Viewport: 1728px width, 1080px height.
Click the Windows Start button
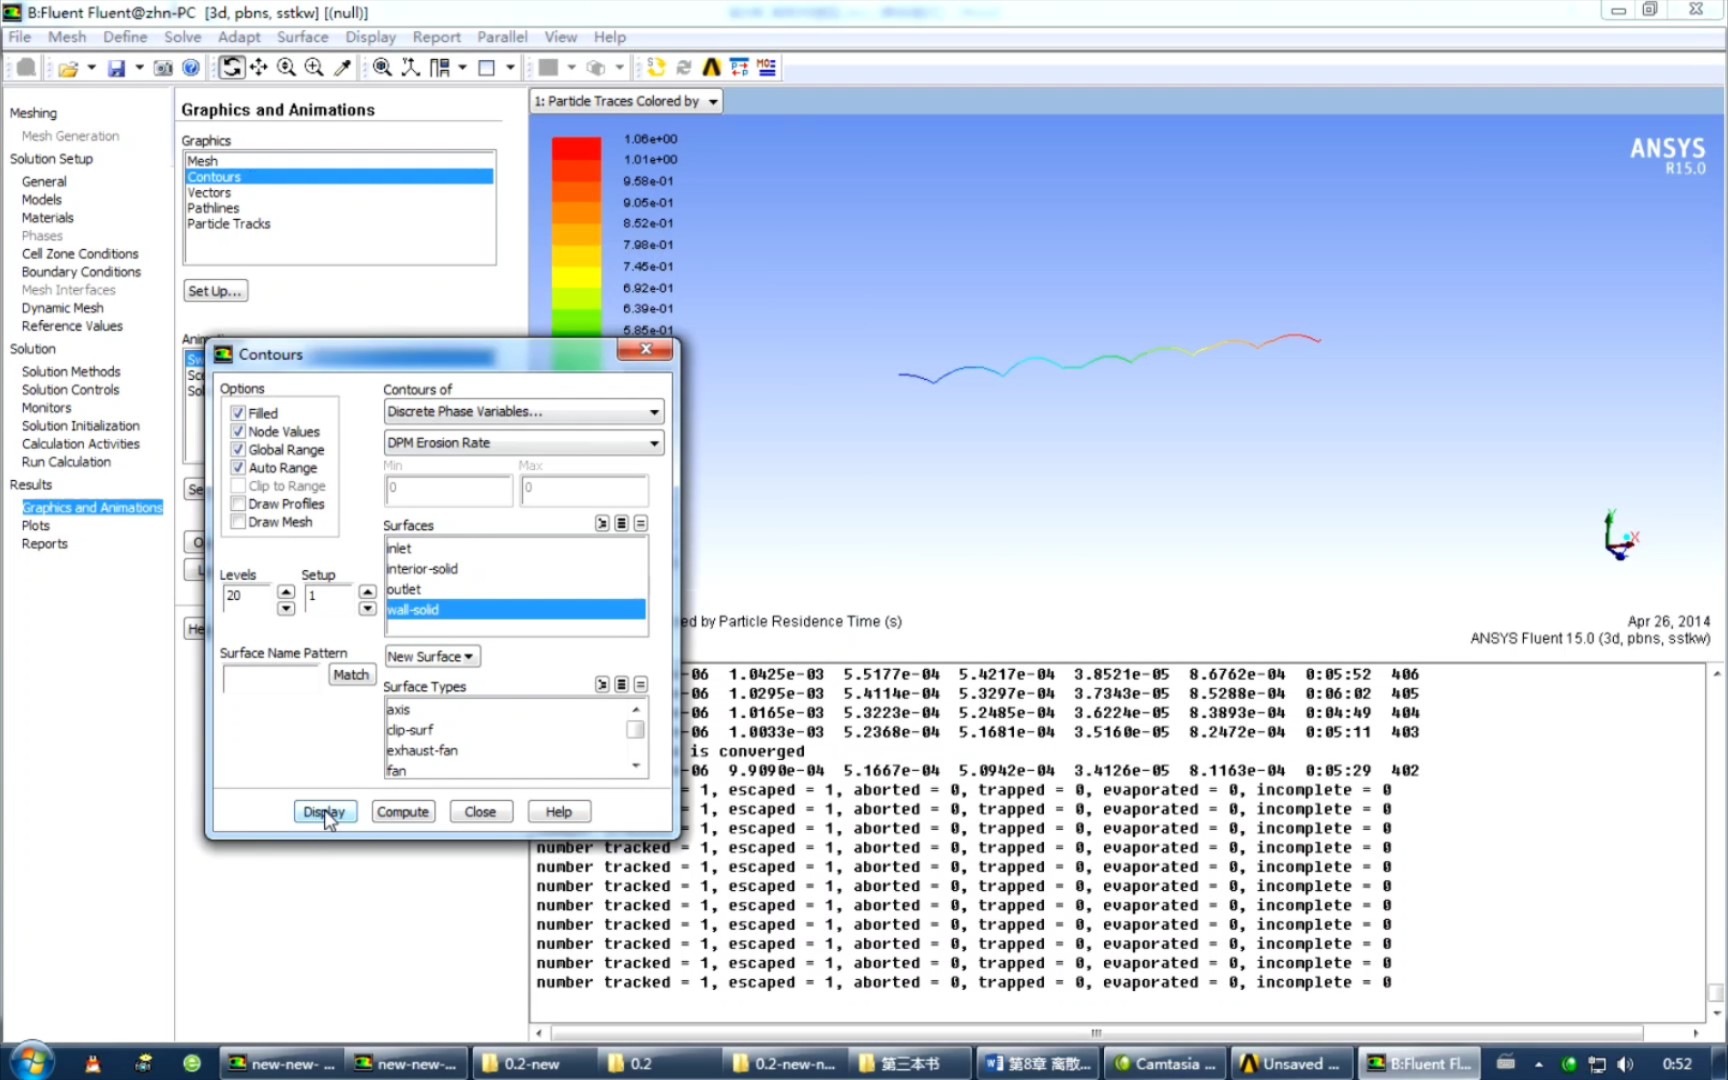tap(30, 1062)
